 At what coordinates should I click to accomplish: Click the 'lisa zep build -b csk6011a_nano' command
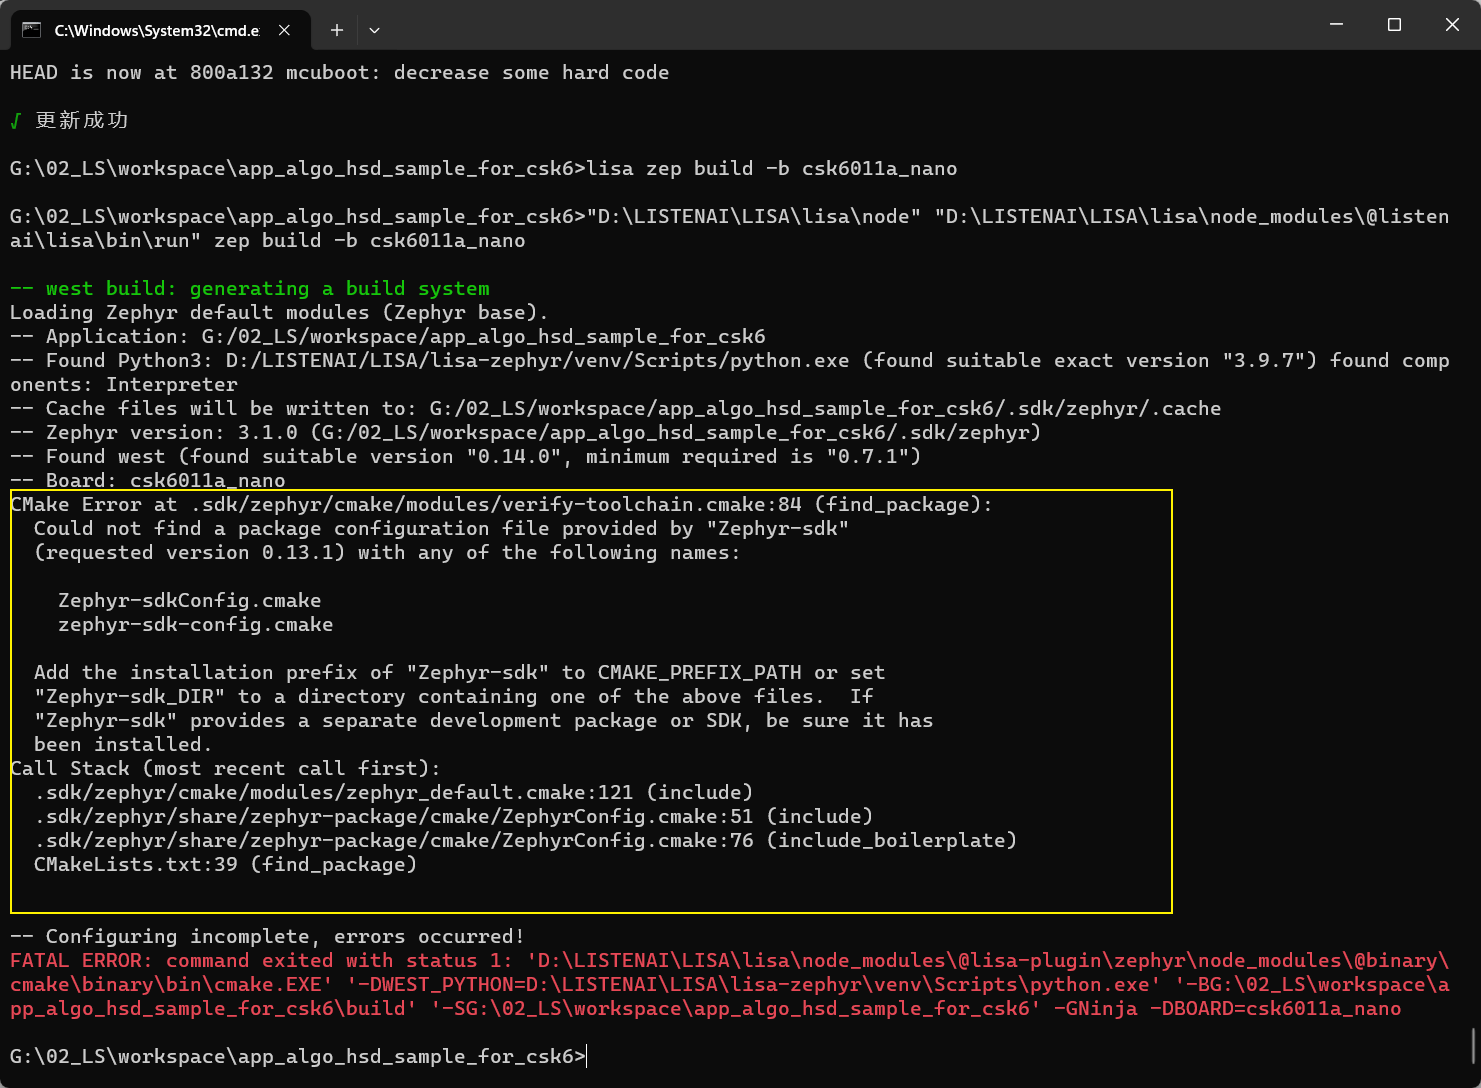pos(772,168)
